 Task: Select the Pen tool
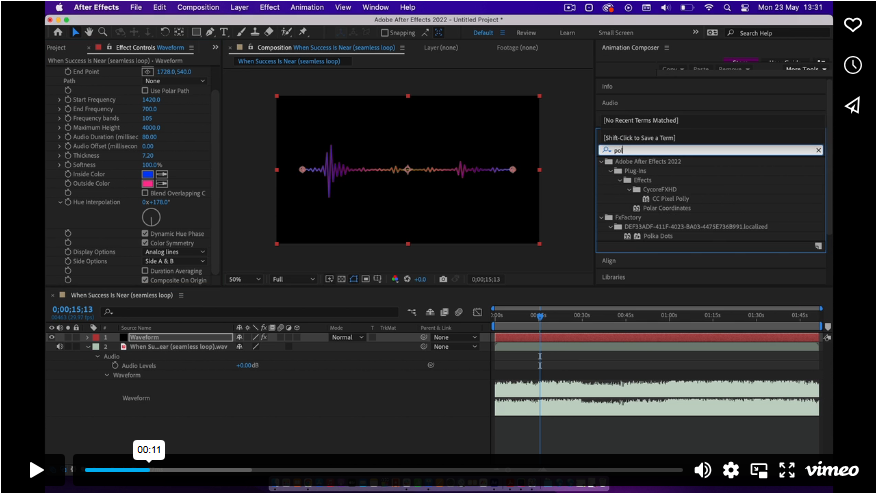(210, 32)
